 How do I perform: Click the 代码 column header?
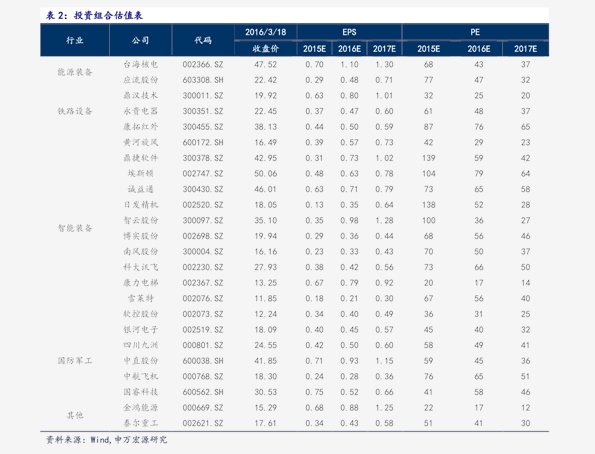click(203, 40)
